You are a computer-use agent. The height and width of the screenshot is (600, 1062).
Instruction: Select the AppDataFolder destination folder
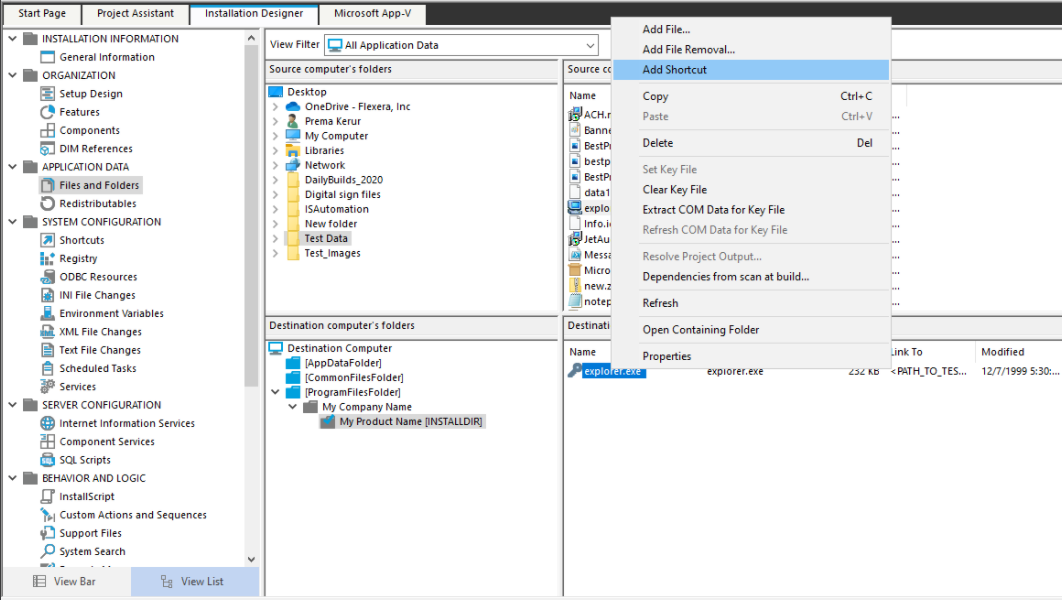[x=342, y=363]
